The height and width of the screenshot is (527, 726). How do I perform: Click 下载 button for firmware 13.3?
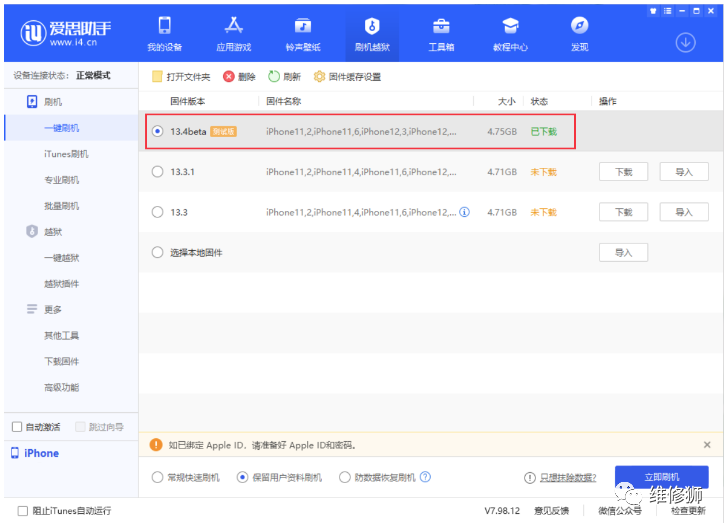(x=623, y=212)
